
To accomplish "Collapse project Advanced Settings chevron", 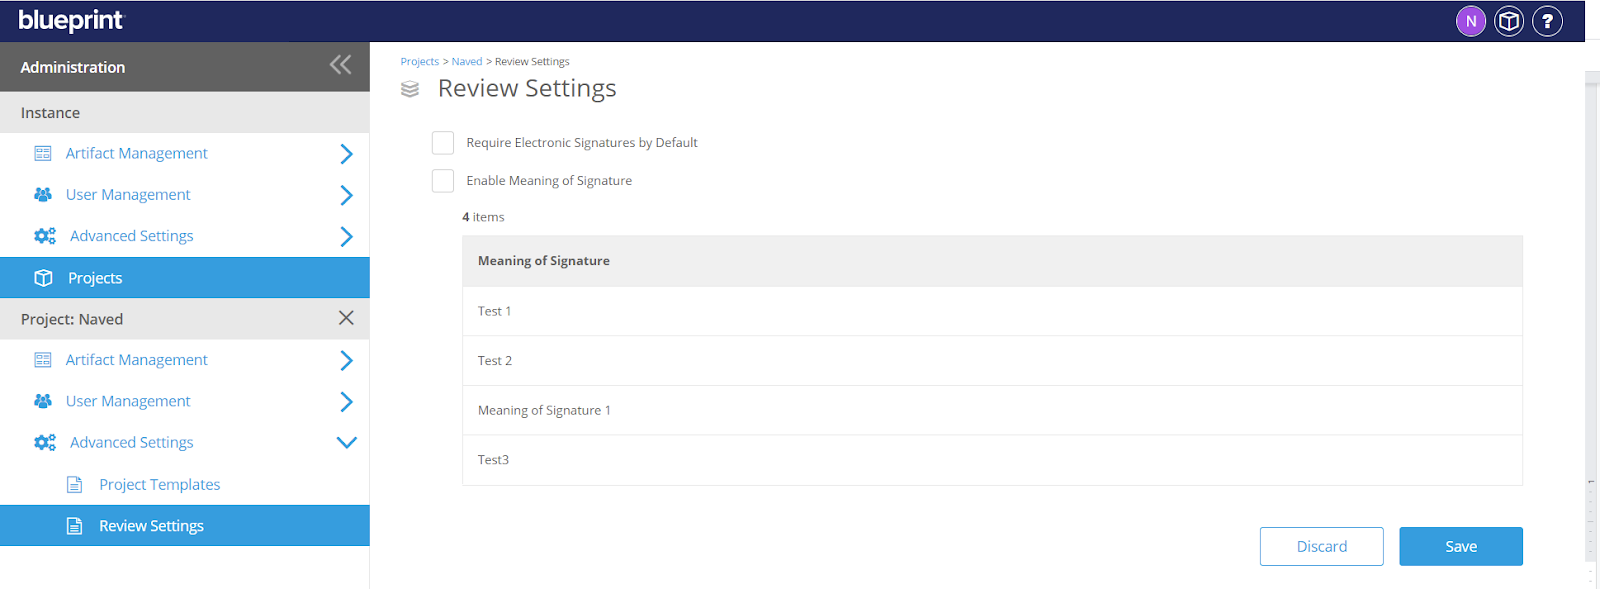I will [346, 443].
